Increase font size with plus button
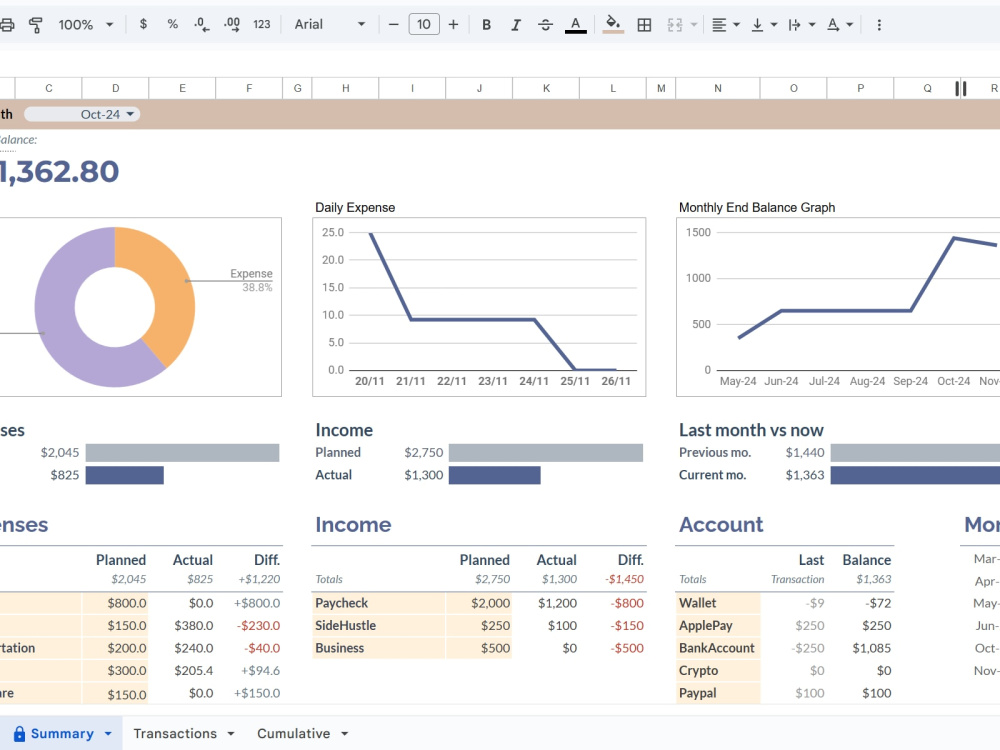This screenshot has width=1000, height=750. click(453, 24)
